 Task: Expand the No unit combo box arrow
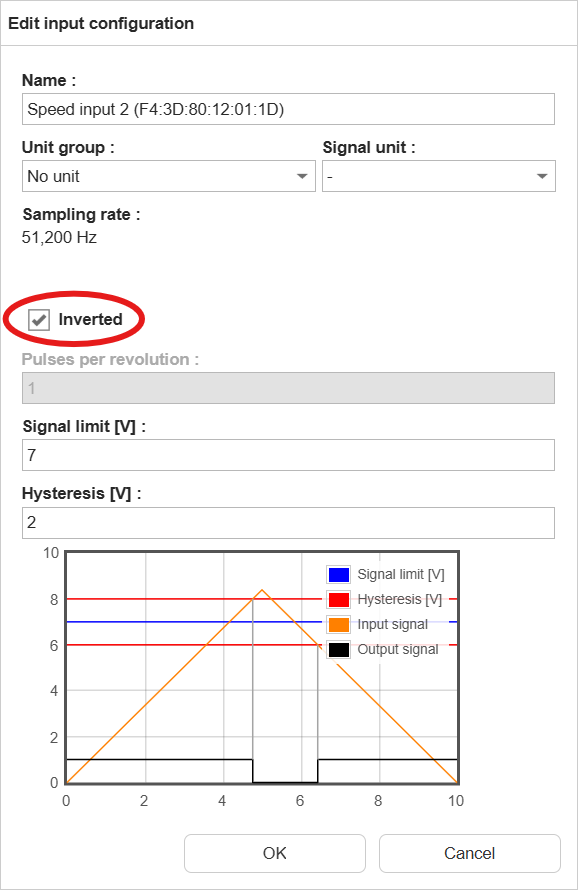[302, 176]
